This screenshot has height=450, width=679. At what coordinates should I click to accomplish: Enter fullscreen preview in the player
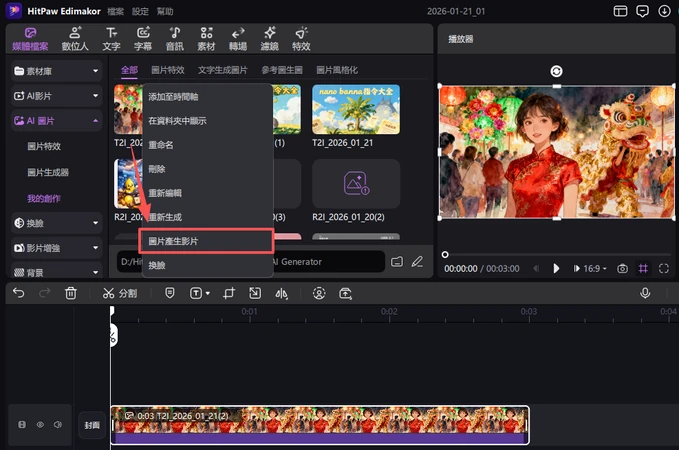[664, 269]
